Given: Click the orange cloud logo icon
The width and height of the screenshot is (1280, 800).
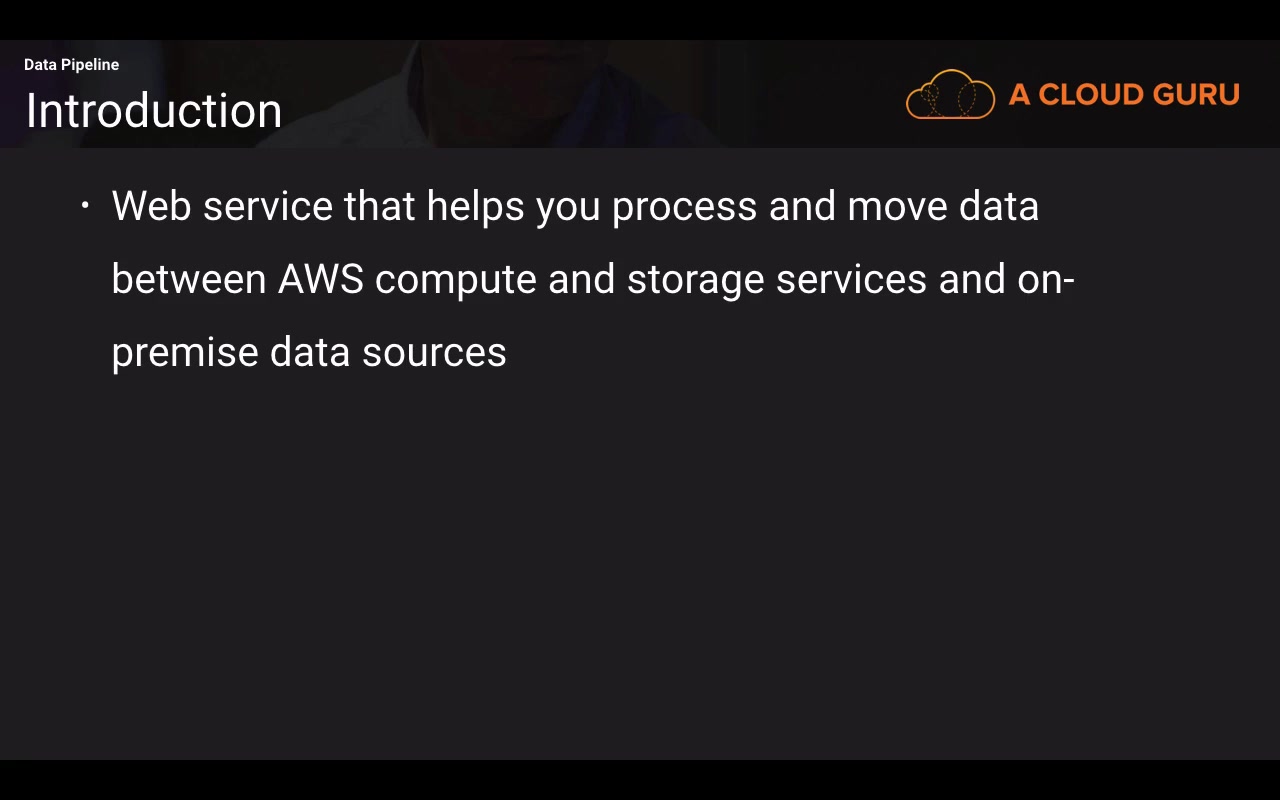Looking at the screenshot, I should [950, 95].
